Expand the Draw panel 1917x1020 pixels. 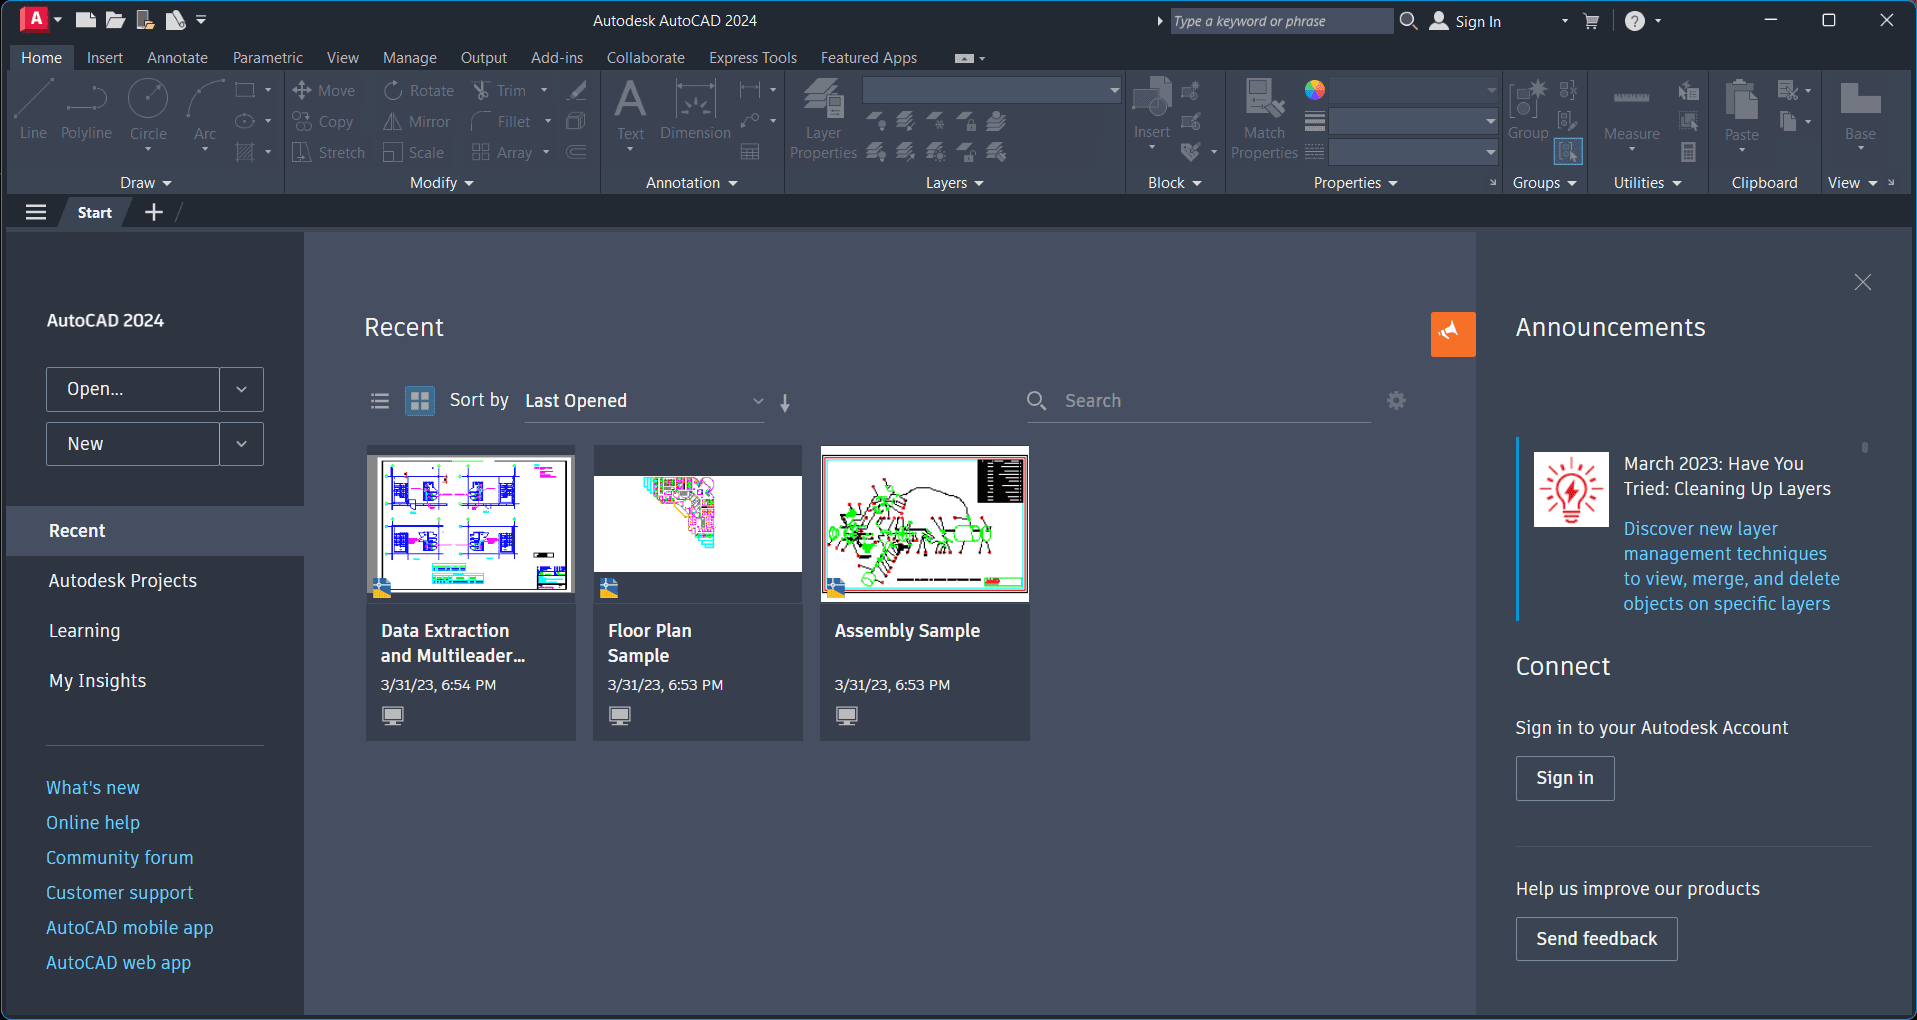click(x=146, y=183)
